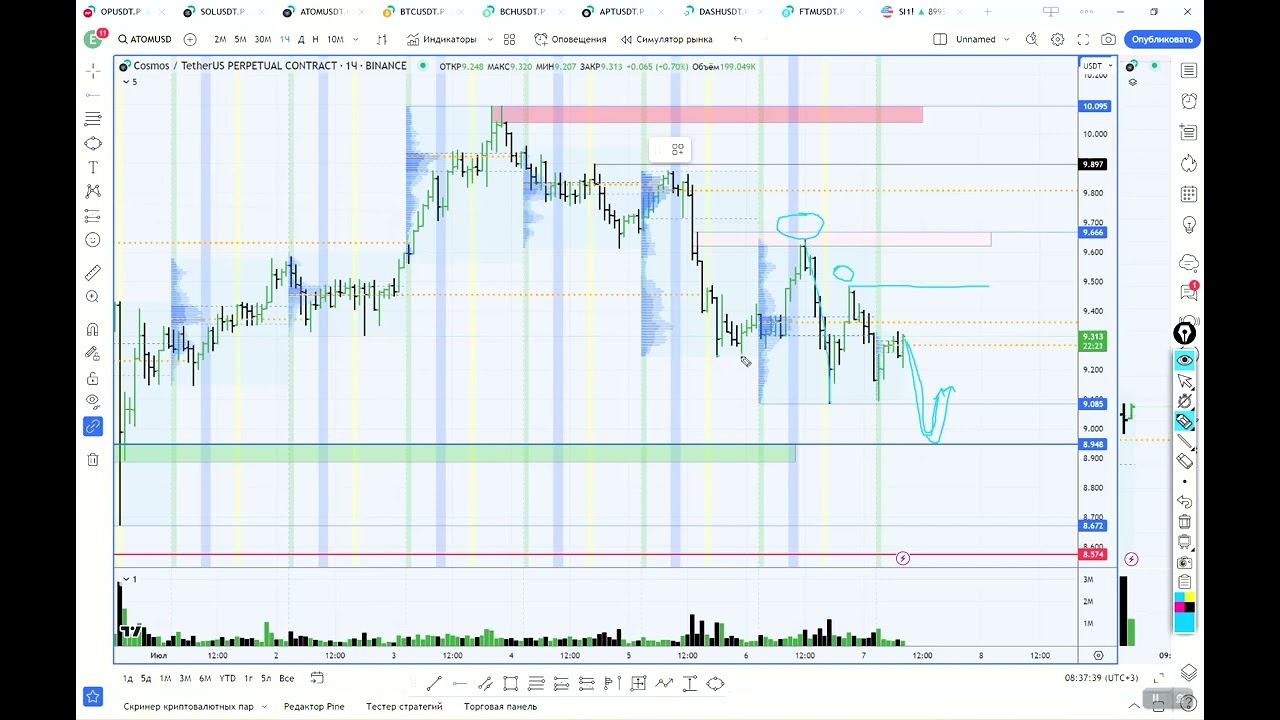
Task: Remove drawings with the trash icon
Action: click(93, 460)
